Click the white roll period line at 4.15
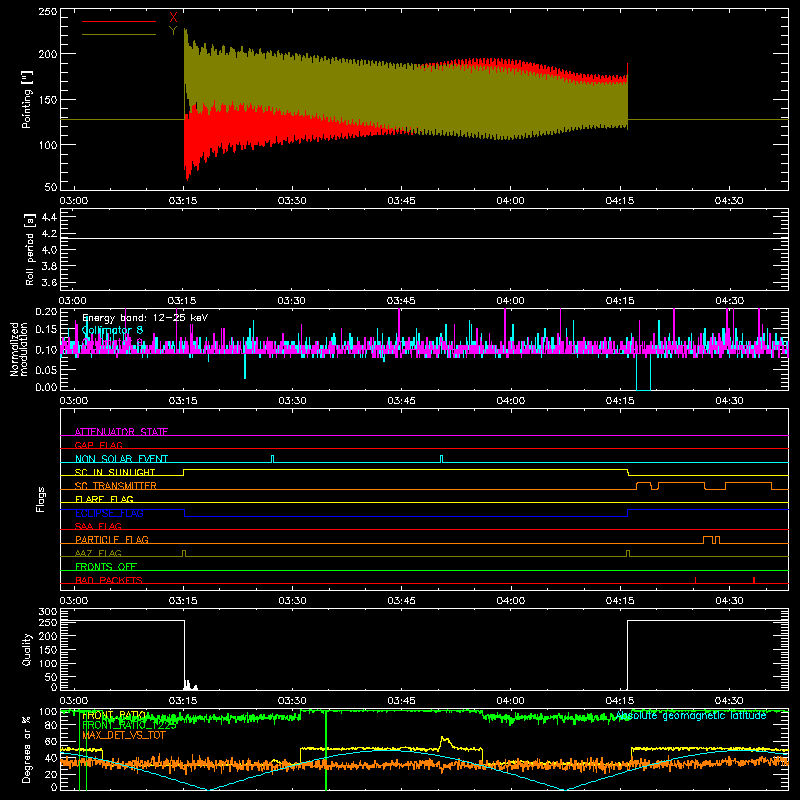This screenshot has width=800, height=800. [424, 238]
